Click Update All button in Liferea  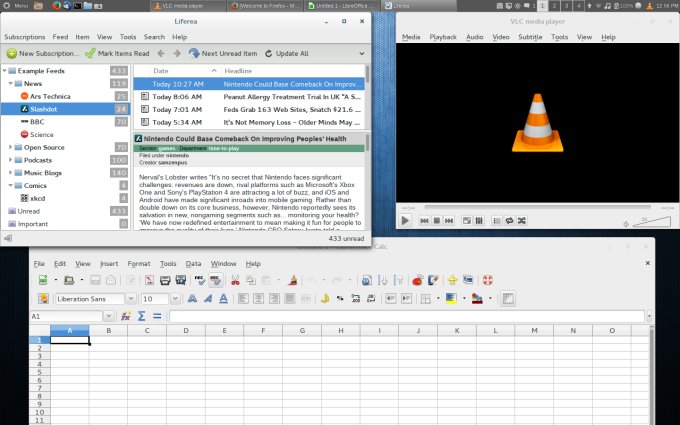point(286,53)
